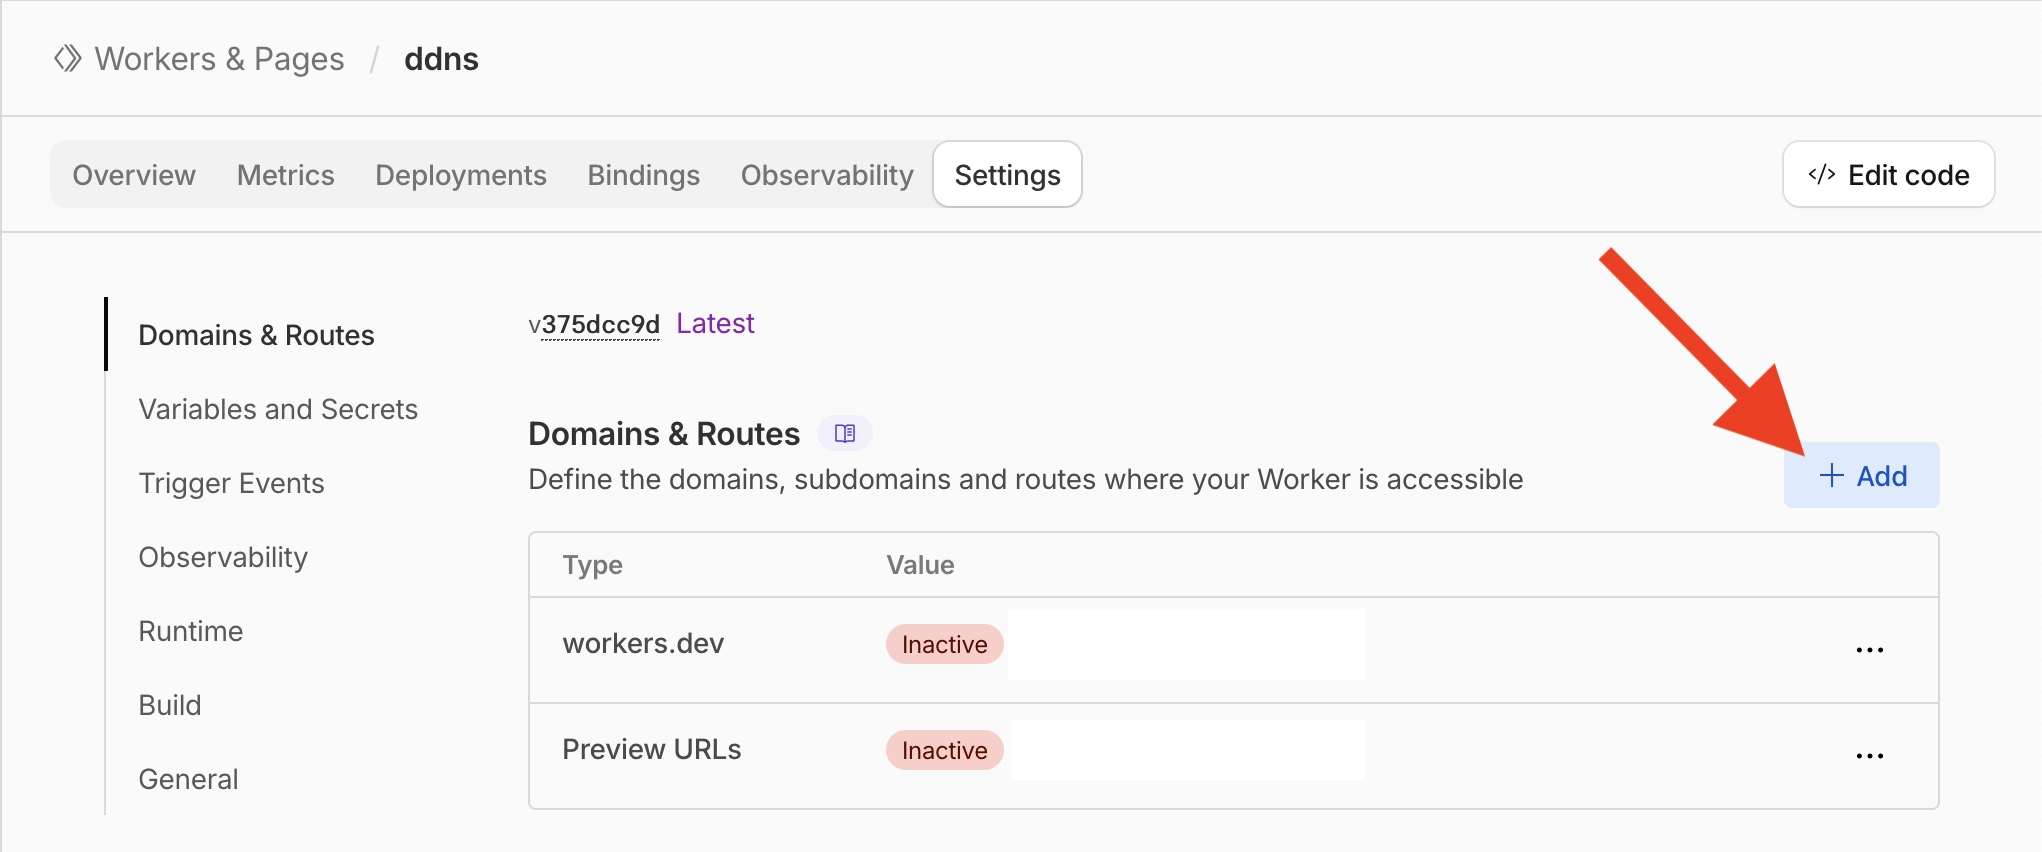Navigate to the Workers & Pages breadcrumb
This screenshot has width=2042, height=852.
click(x=219, y=59)
